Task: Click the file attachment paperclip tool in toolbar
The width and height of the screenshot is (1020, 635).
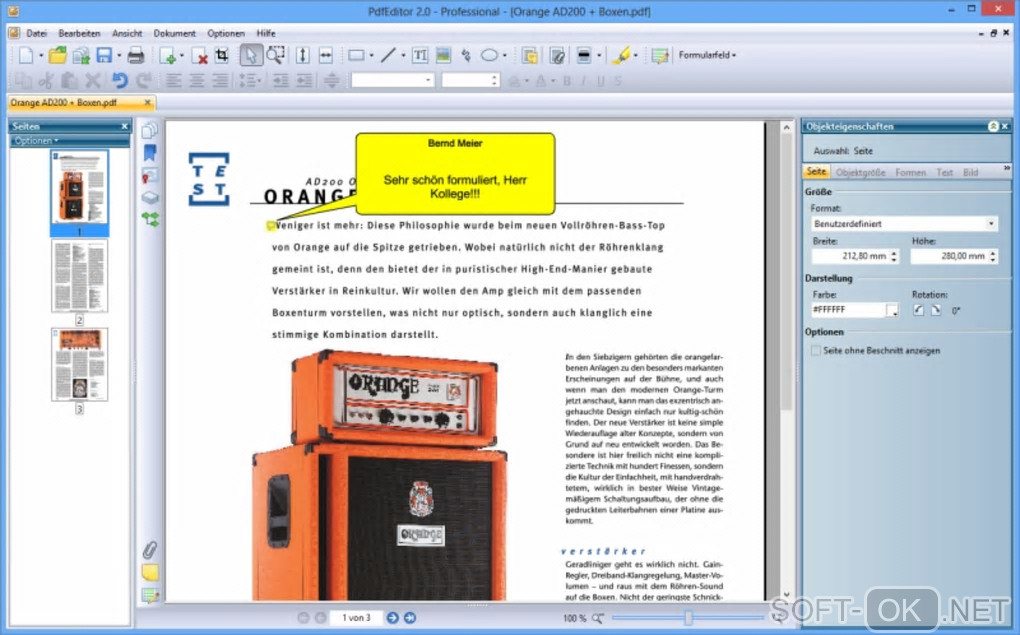Action: (557, 56)
